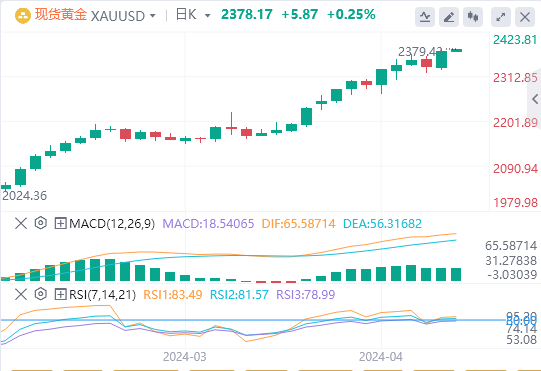Collapse the right side panel arrow
Screen dimensions: 541x371
[535, 99]
